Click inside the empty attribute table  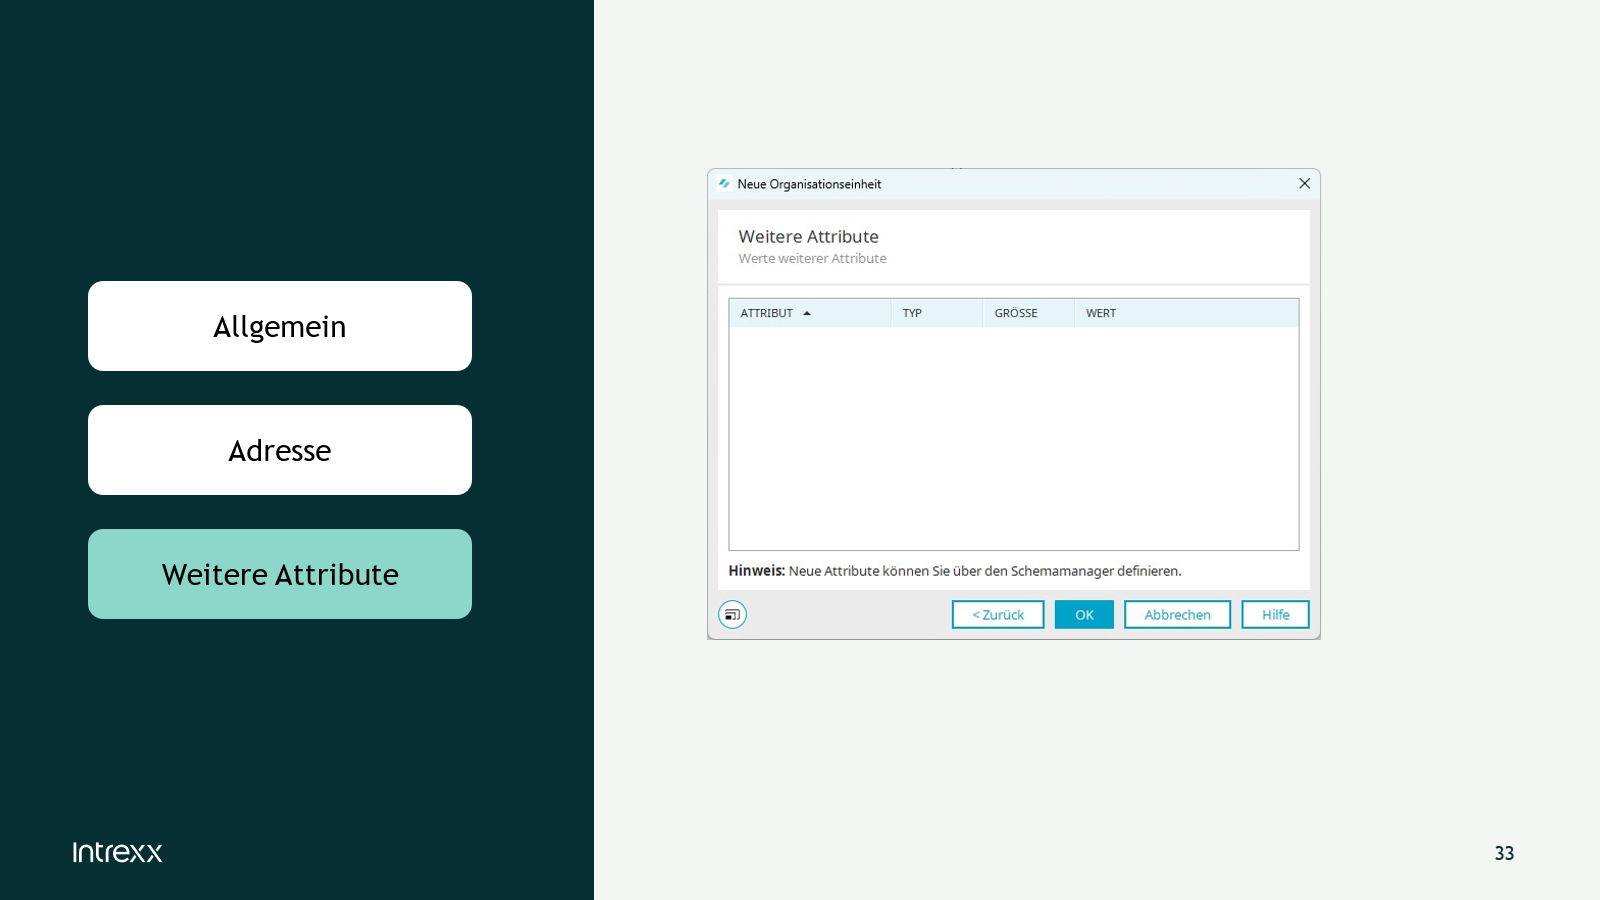[1013, 438]
